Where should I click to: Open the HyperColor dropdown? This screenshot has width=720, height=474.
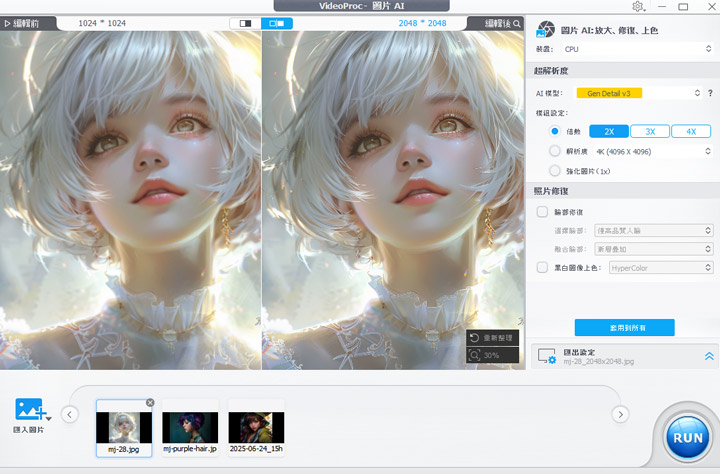click(661, 268)
